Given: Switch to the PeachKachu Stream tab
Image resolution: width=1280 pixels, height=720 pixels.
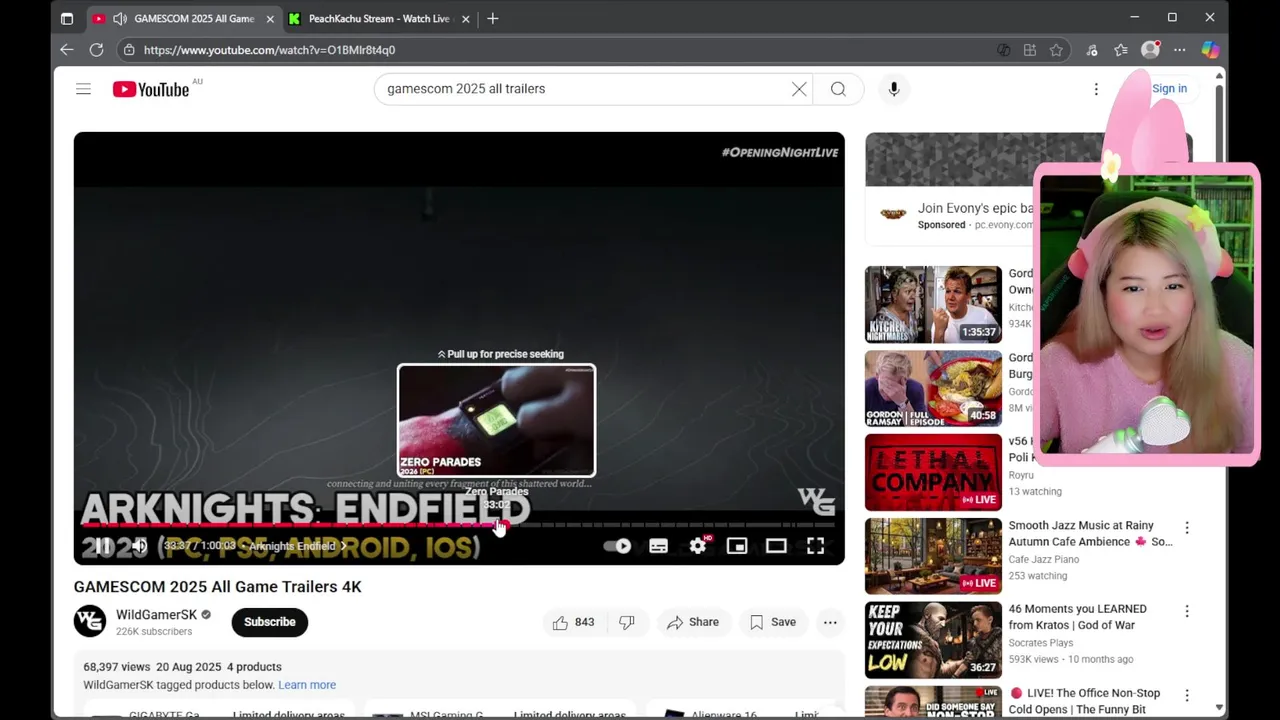Looking at the screenshot, I should click(378, 19).
